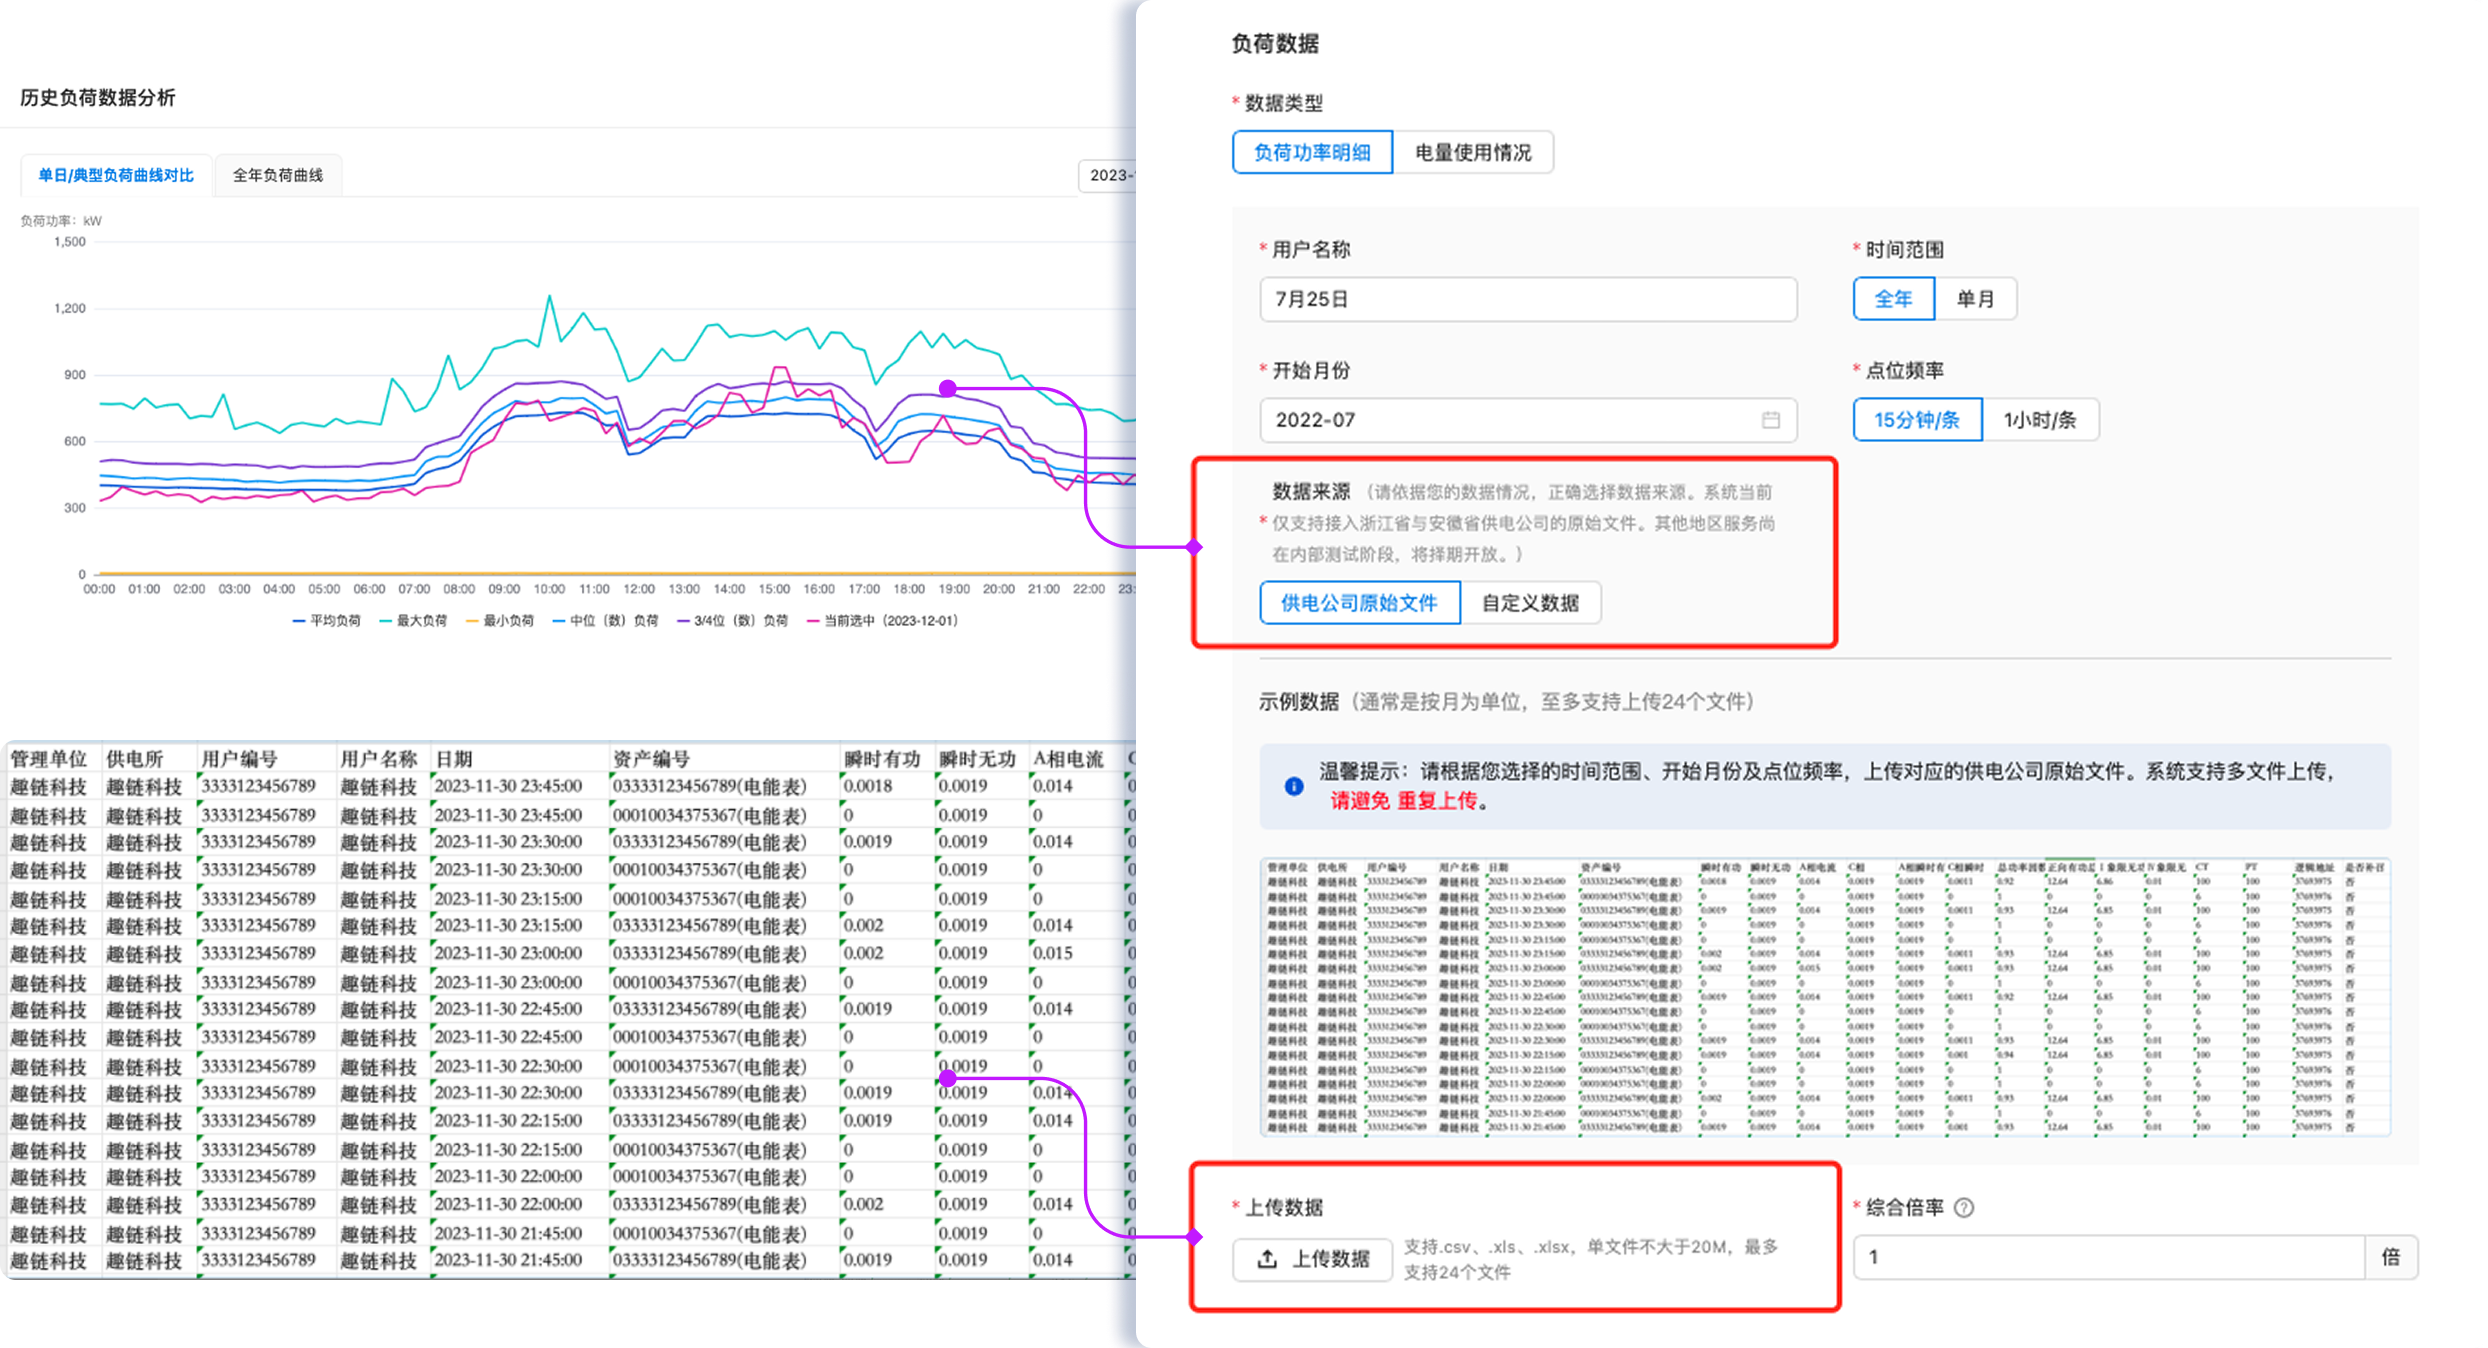2488x1348 pixels.
Task: Open the date picker showing 2023-
Action: pyautogui.click(x=1108, y=175)
